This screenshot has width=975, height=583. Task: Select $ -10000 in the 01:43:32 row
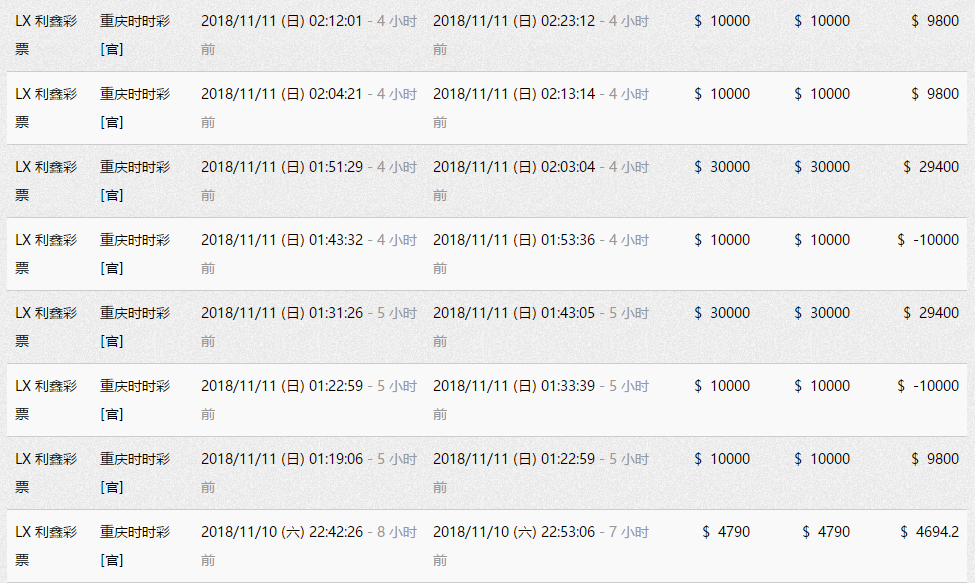(928, 240)
